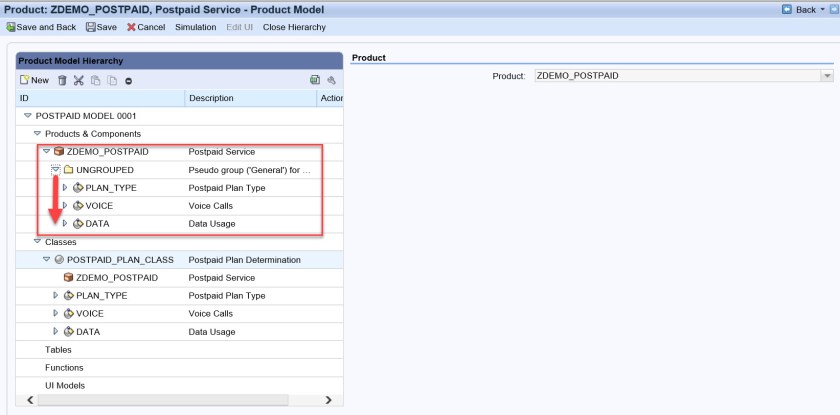840x415 pixels.
Task: Click the Description column header
Action: (x=251, y=98)
